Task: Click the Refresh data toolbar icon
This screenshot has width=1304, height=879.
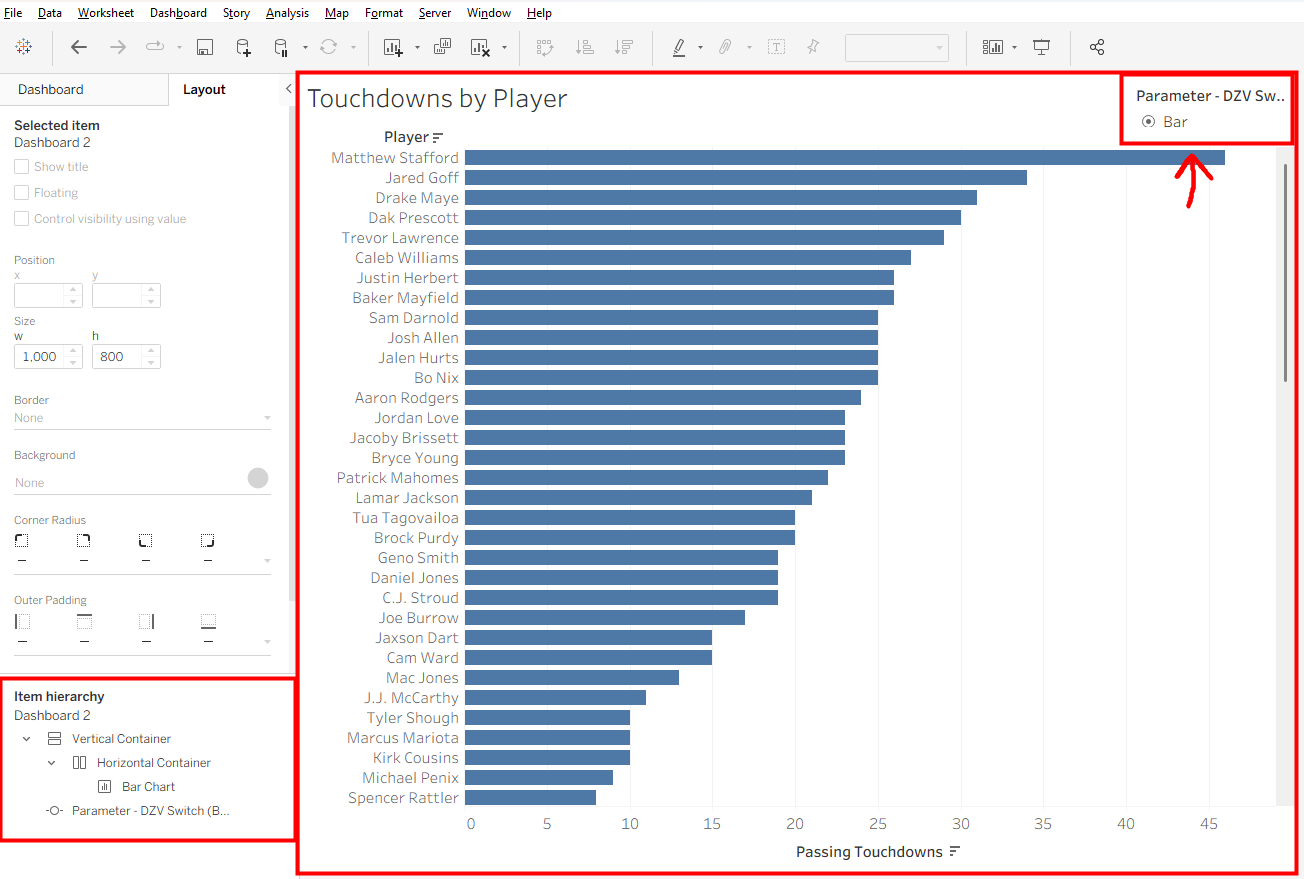Action: point(328,47)
